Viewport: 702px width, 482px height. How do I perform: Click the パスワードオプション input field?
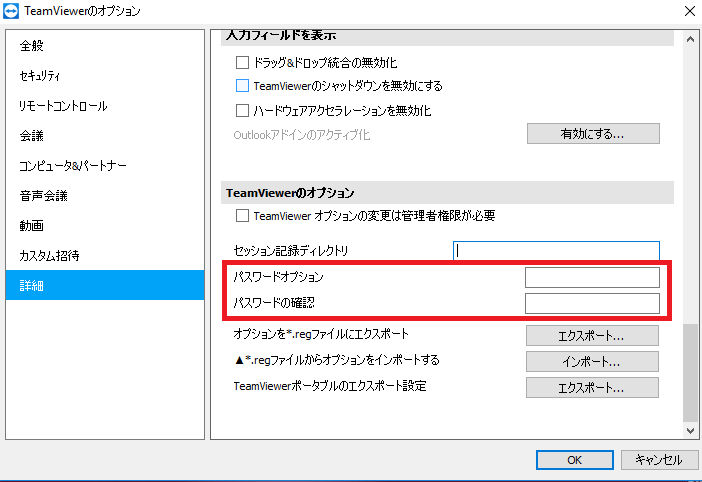point(592,277)
